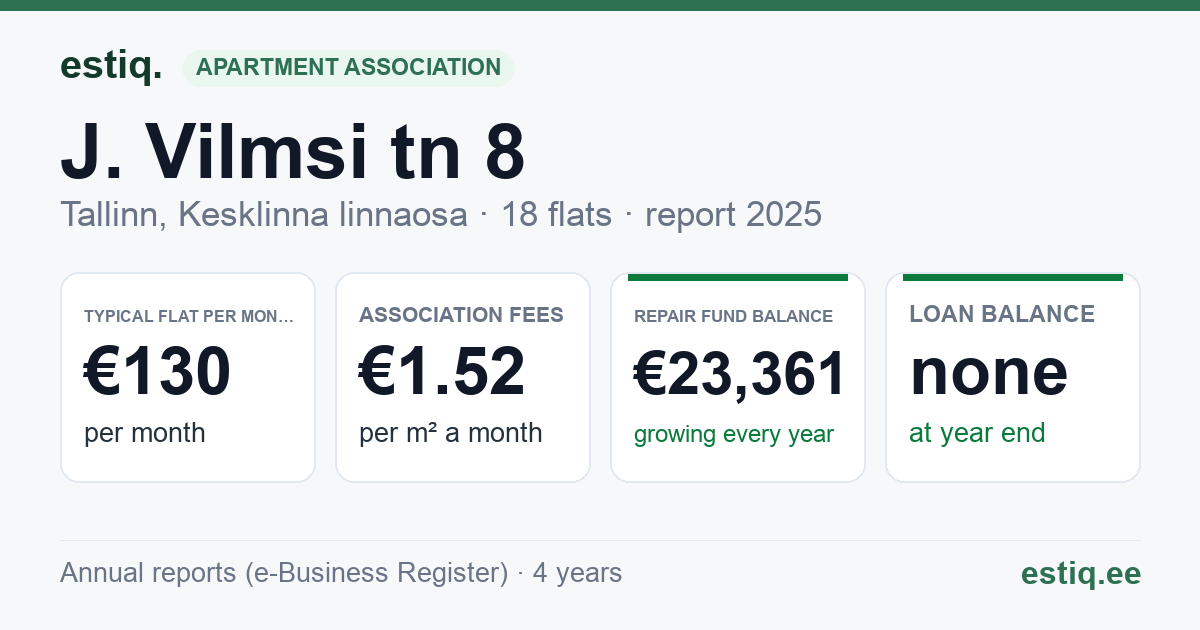The image size is (1200, 630).
Task: Click the 'none' loan value
Action: (989, 372)
